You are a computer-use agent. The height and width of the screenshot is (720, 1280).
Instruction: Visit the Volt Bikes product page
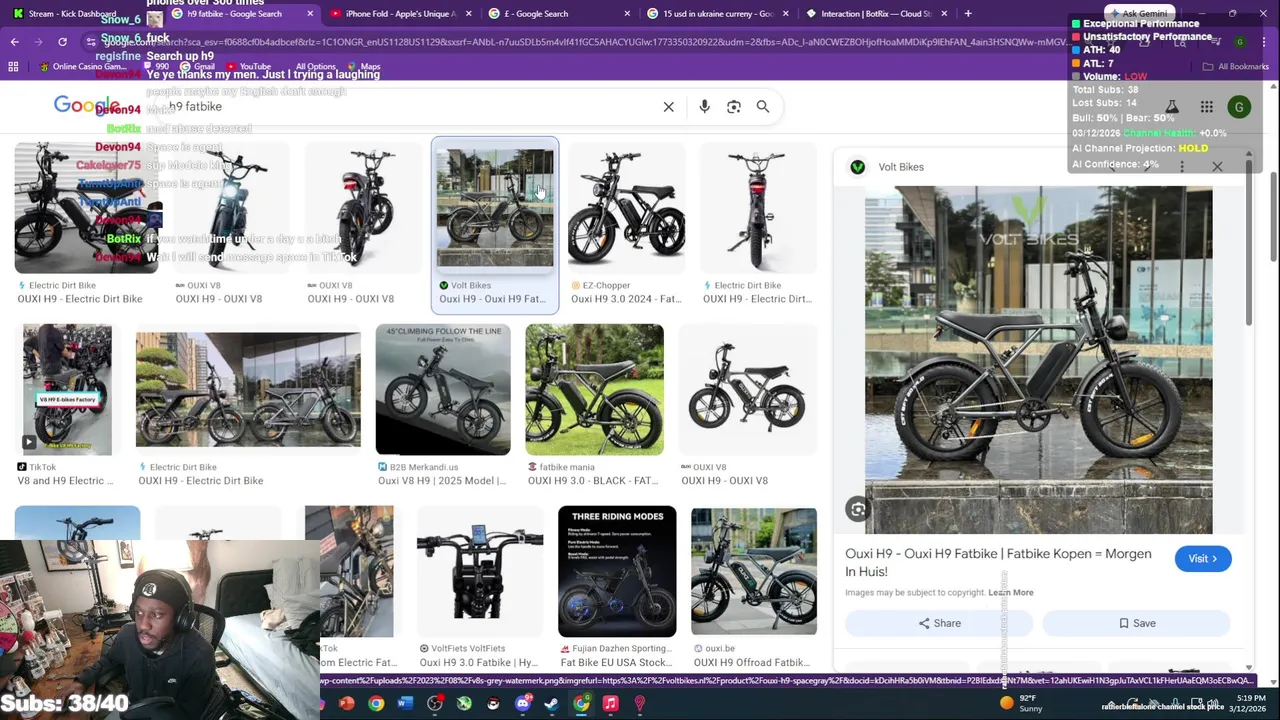pos(1203,559)
